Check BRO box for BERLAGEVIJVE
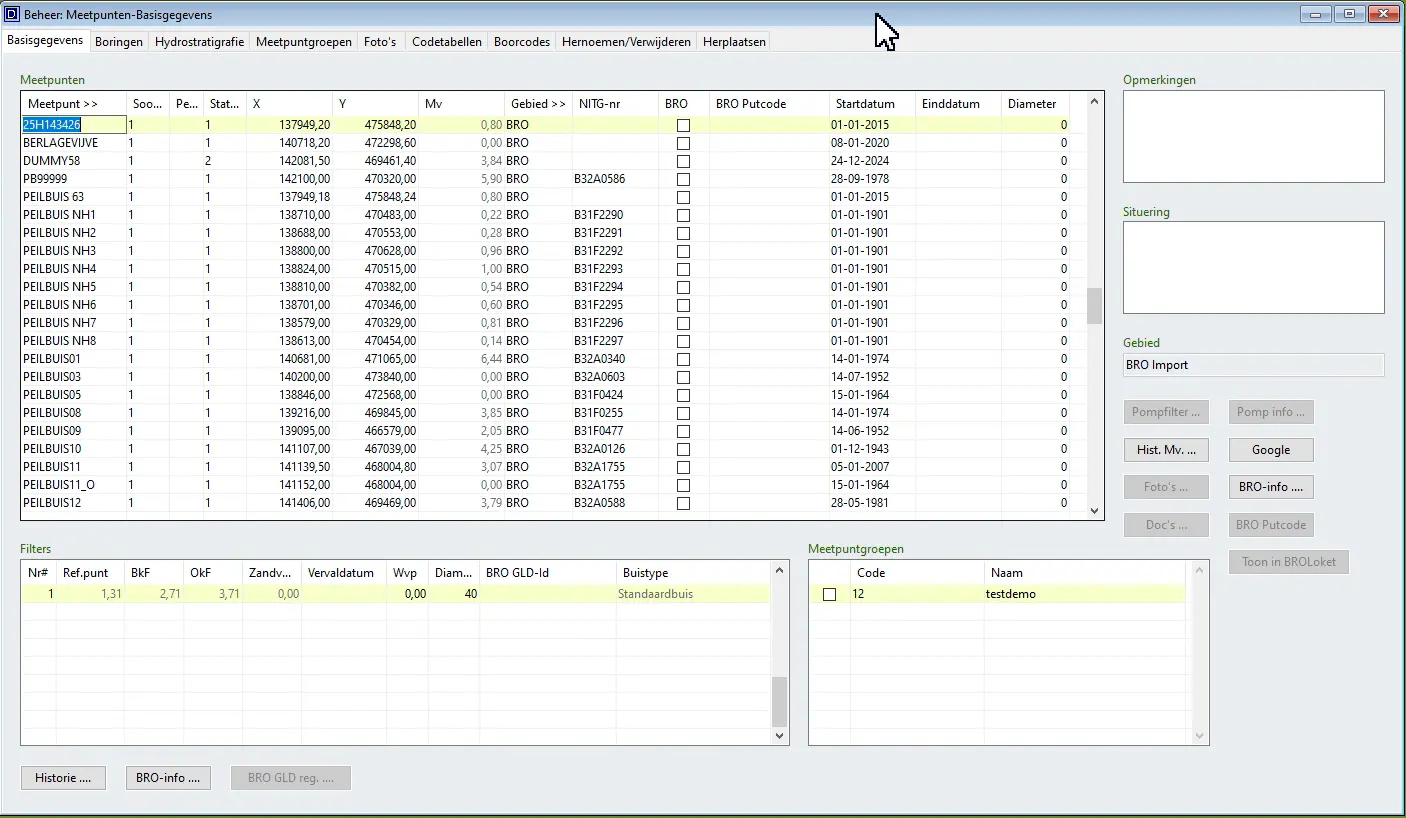Image resolution: width=1406 pixels, height=818 pixels. tap(683, 143)
